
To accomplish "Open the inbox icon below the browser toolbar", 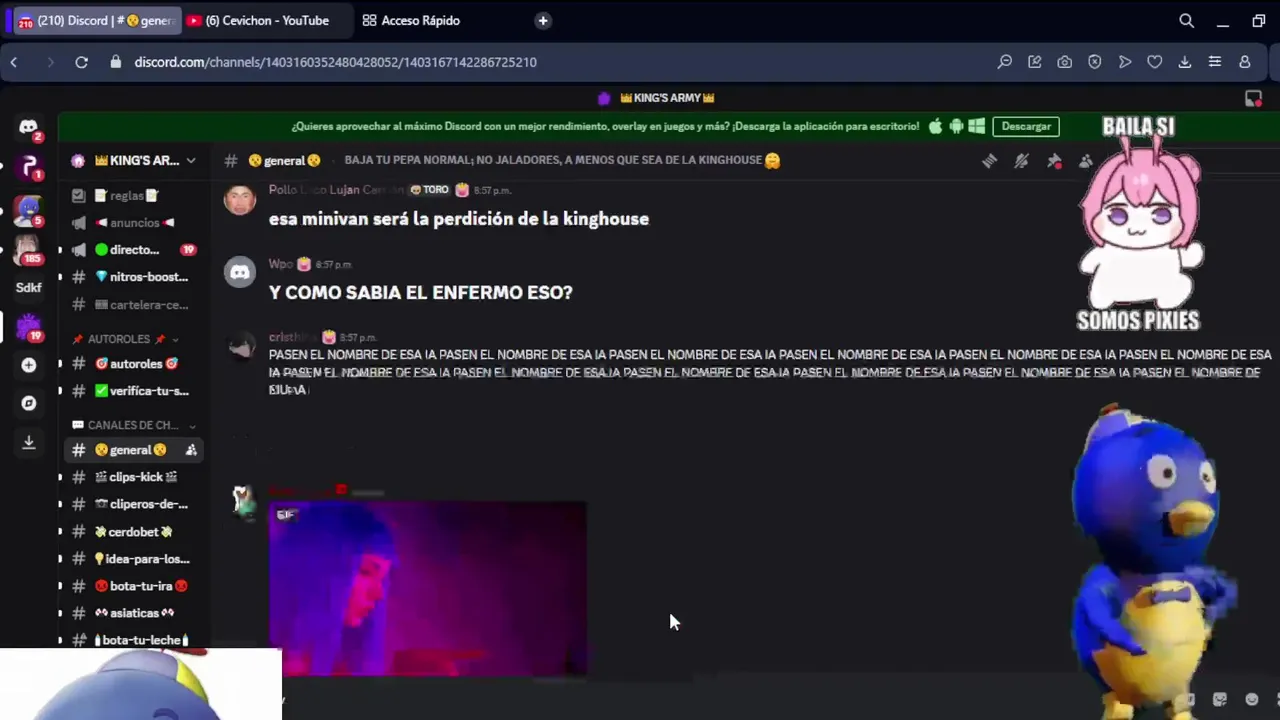I will click(x=1253, y=98).
